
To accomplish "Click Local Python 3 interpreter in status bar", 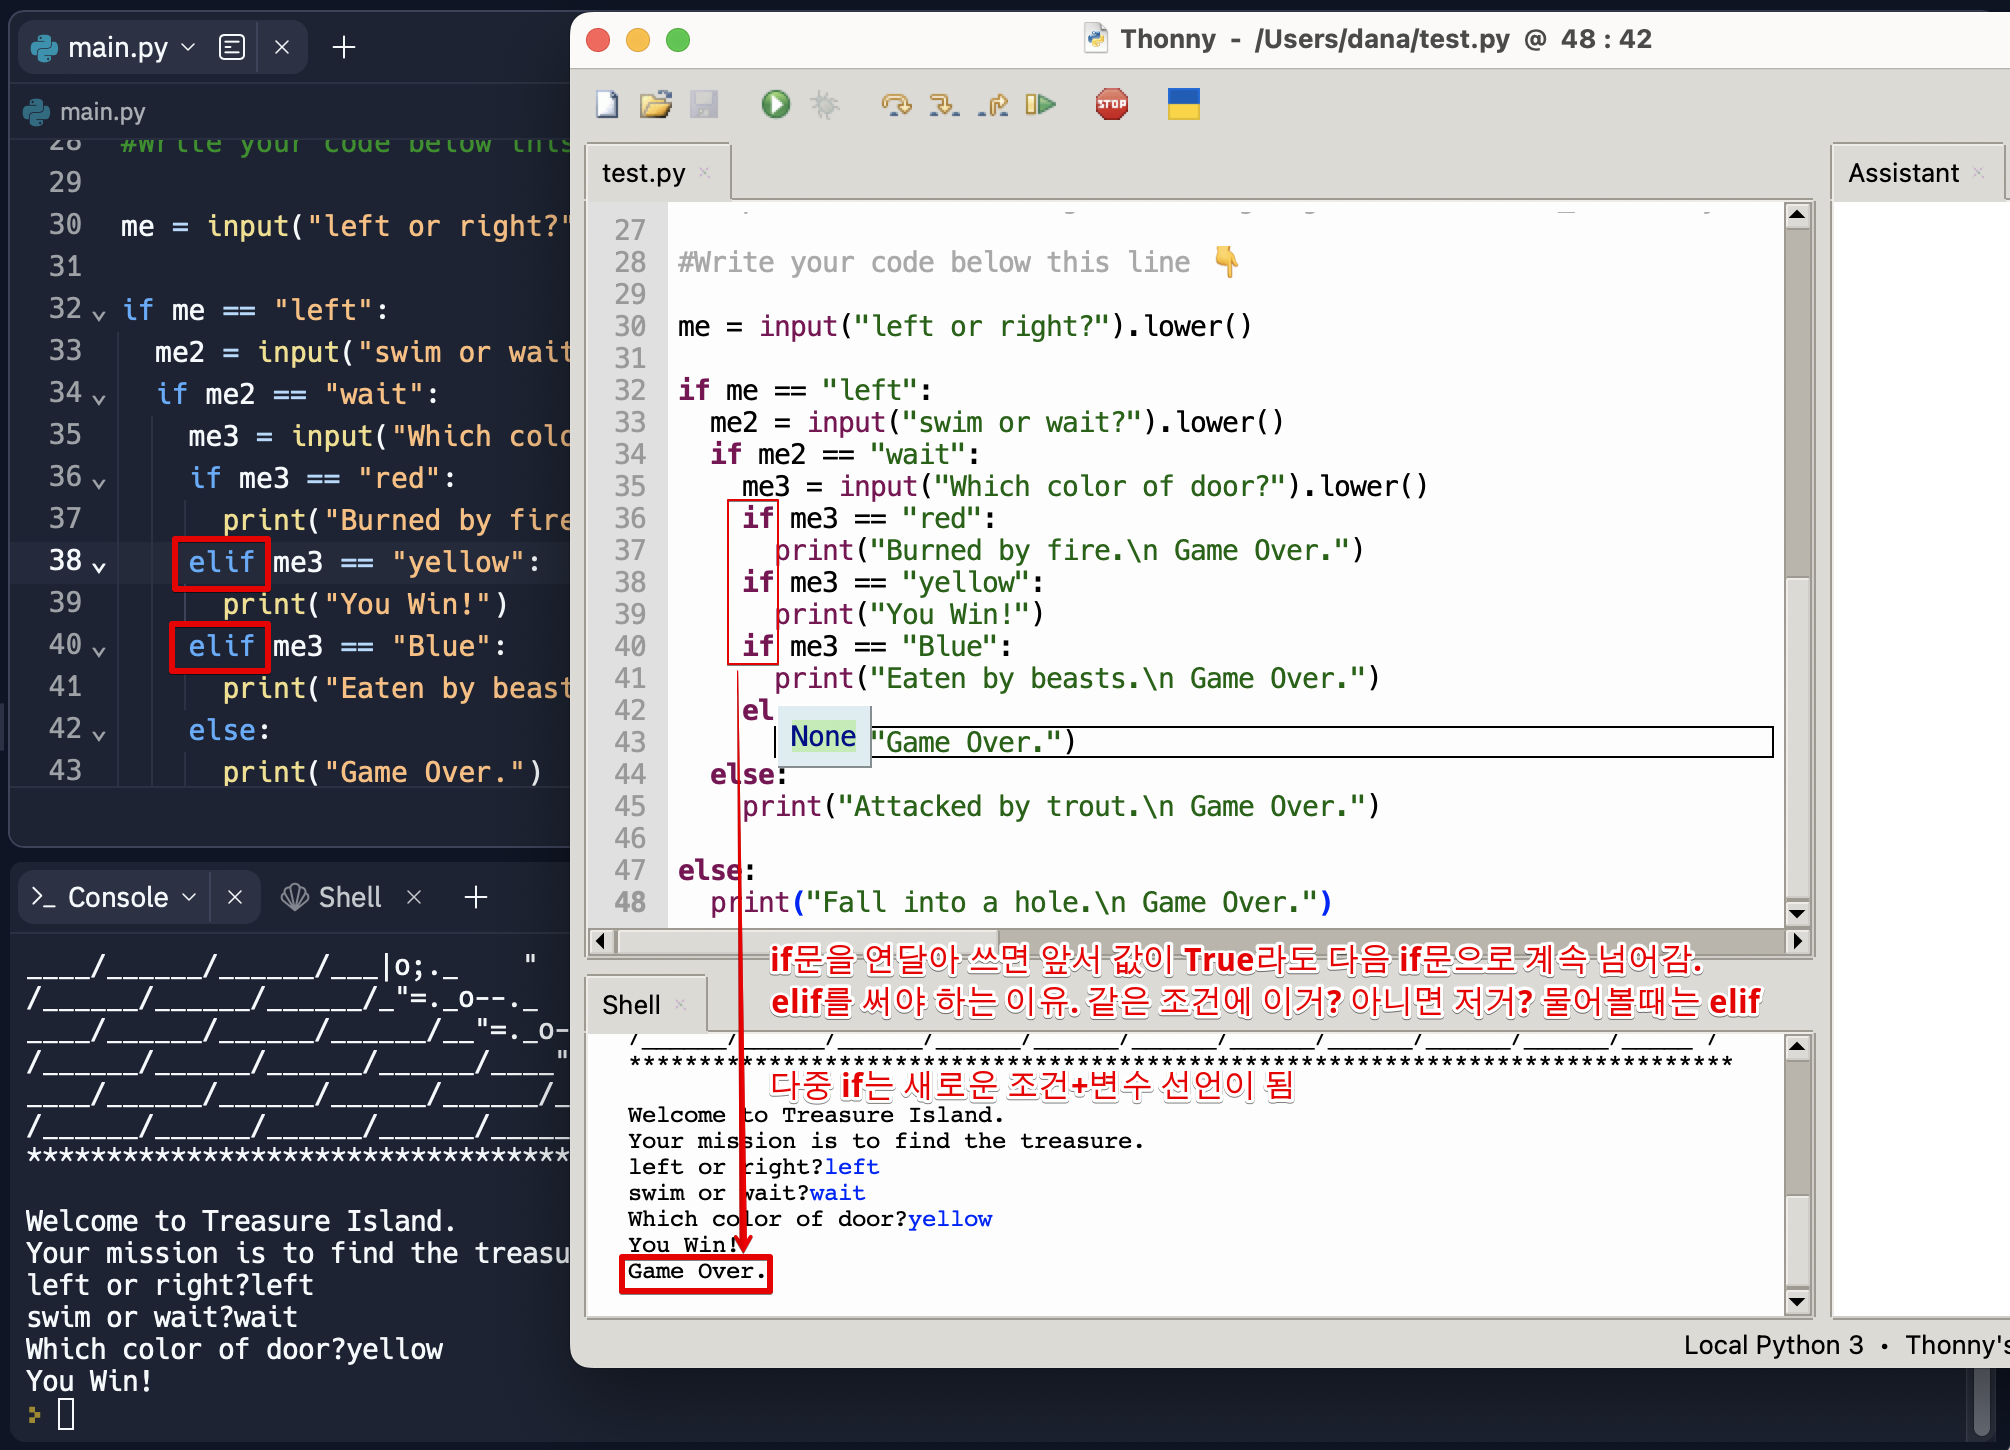I will [1773, 1345].
